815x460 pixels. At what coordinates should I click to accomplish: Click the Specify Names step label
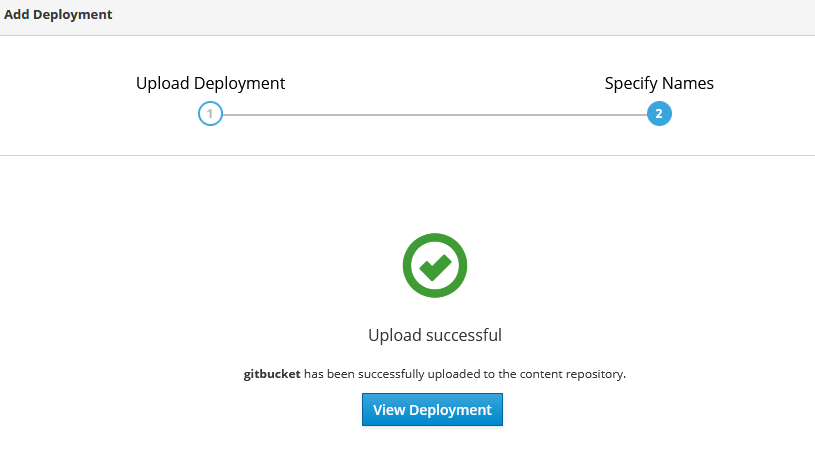click(659, 83)
